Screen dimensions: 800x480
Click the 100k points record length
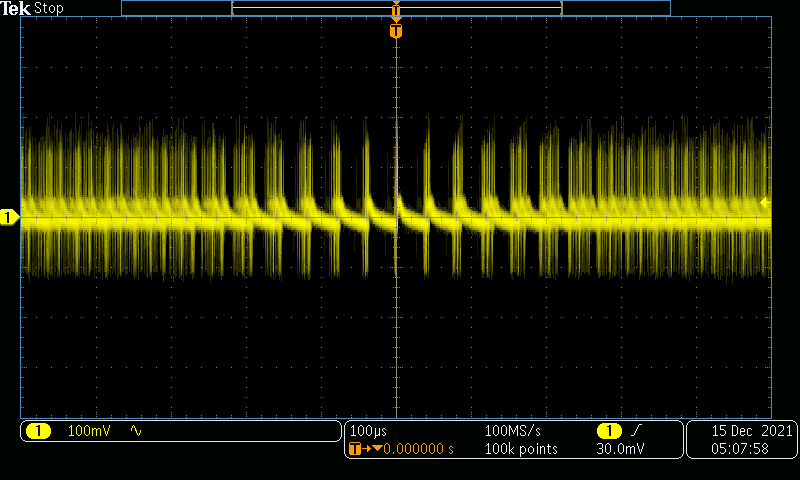[520, 449]
